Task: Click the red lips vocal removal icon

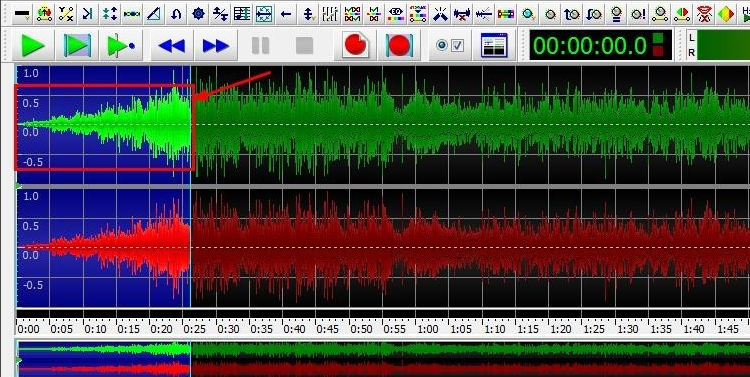Action: pyautogui.click(x=704, y=14)
